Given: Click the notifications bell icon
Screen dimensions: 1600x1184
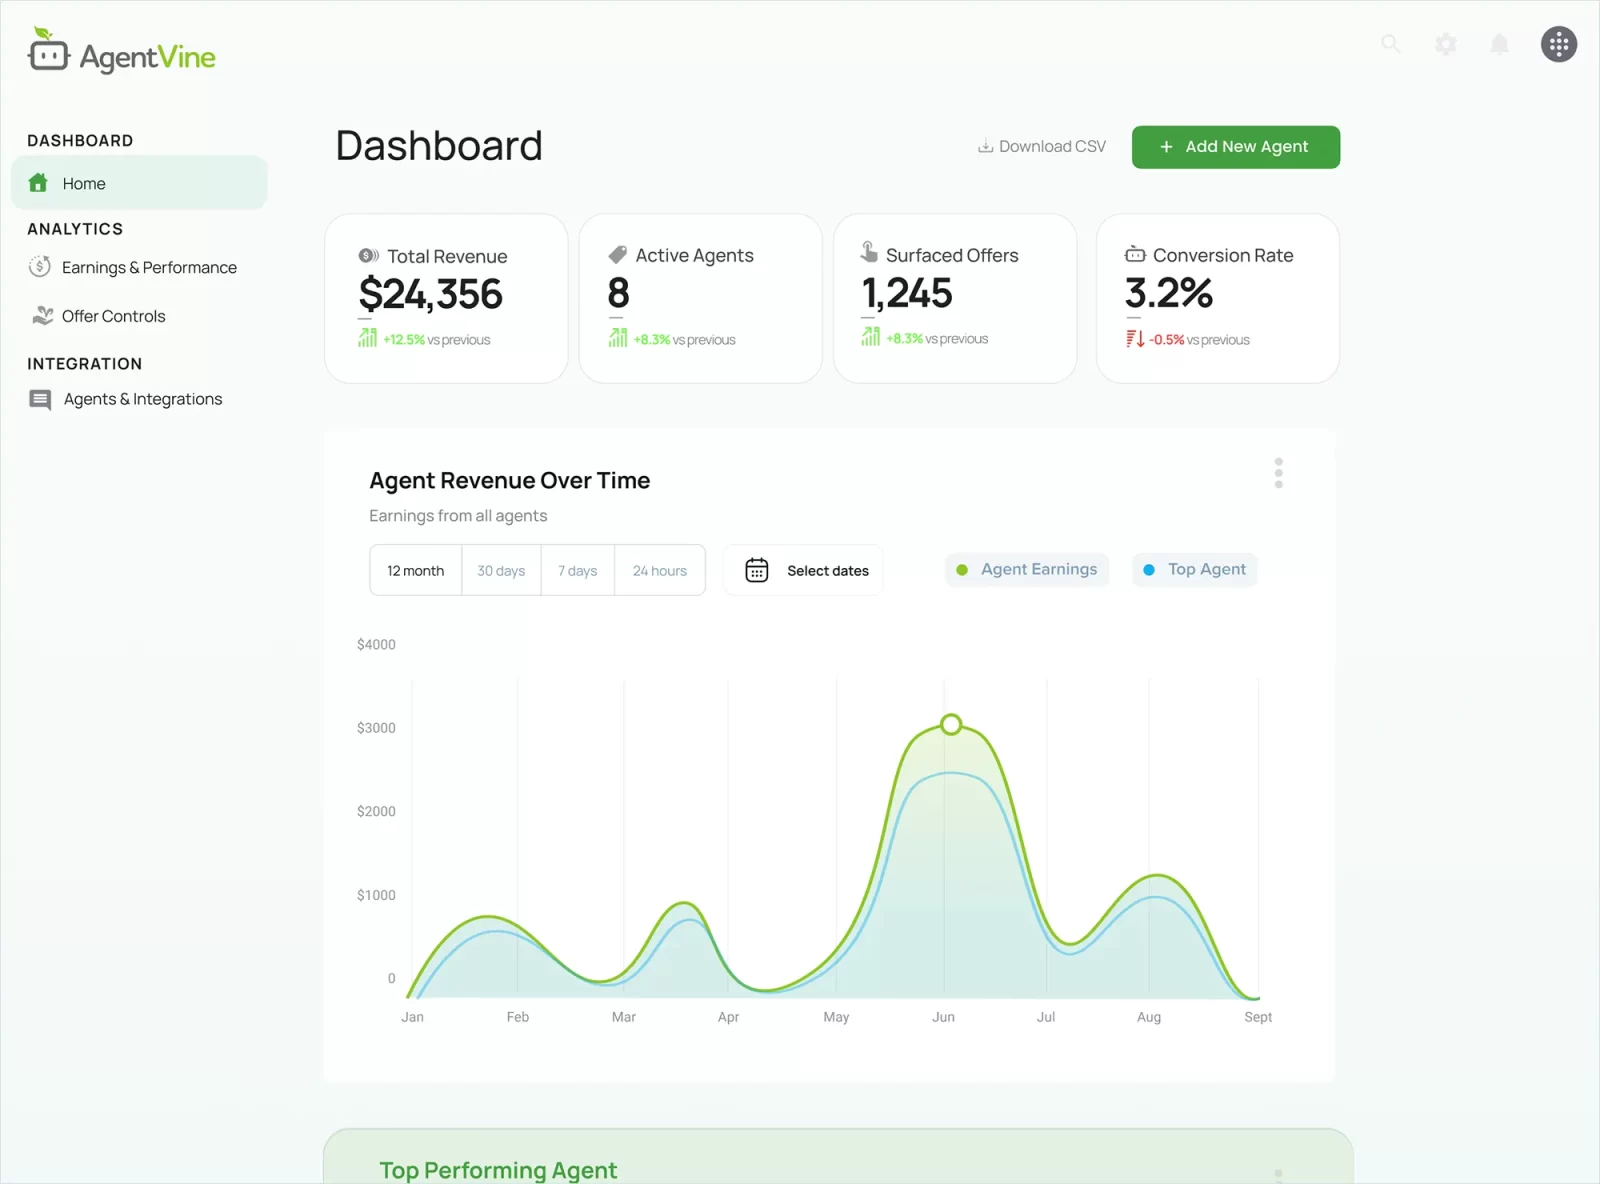Looking at the screenshot, I should click(1499, 44).
